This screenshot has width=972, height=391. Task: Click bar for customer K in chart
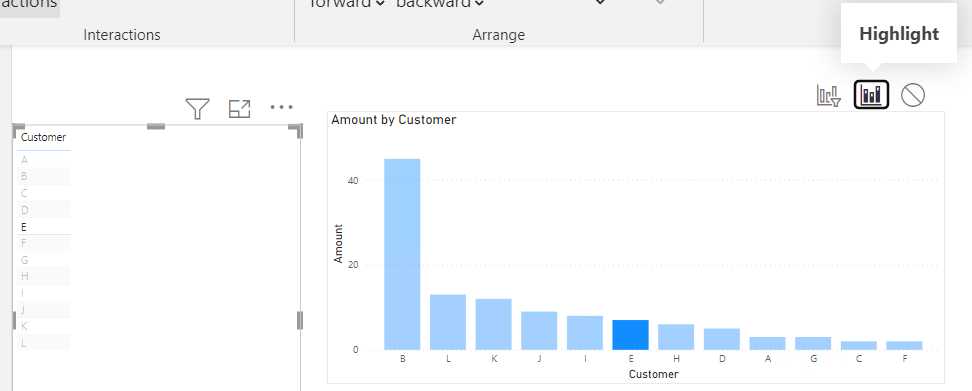click(493, 324)
